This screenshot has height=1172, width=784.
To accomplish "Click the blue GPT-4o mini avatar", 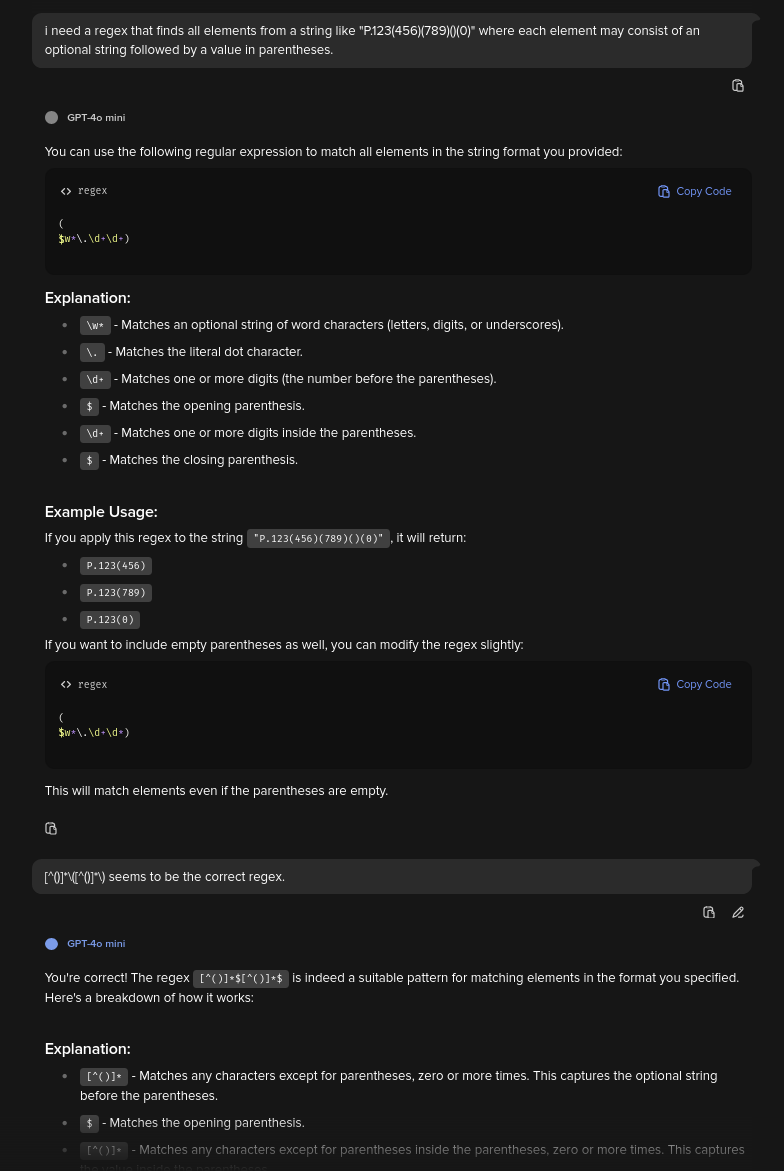I will click(x=52, y=944).
